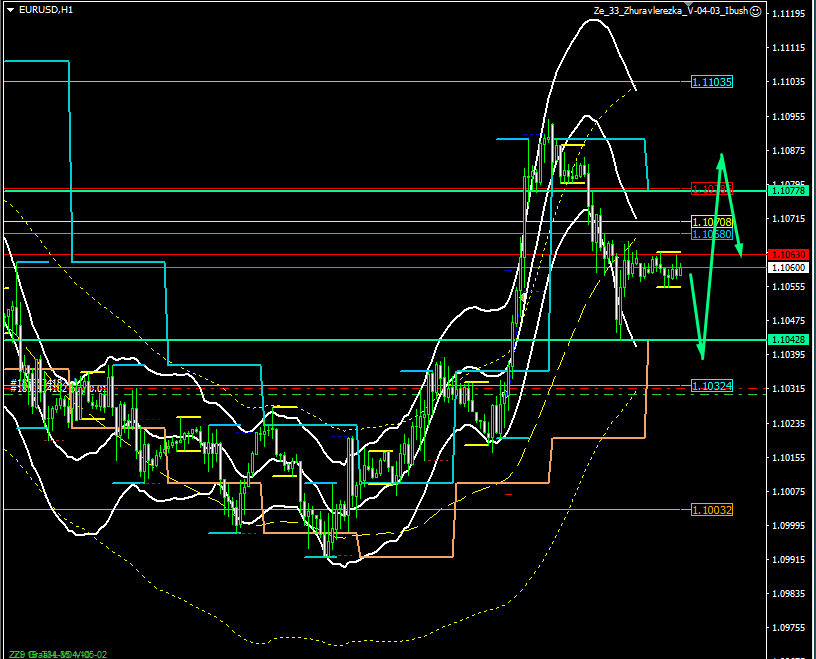Open the dropdown arrow beside EURUSD,H1
Image resolution: width=816 pixels, height=659 pixels.
pyautogui.click(x=10, y=10)
